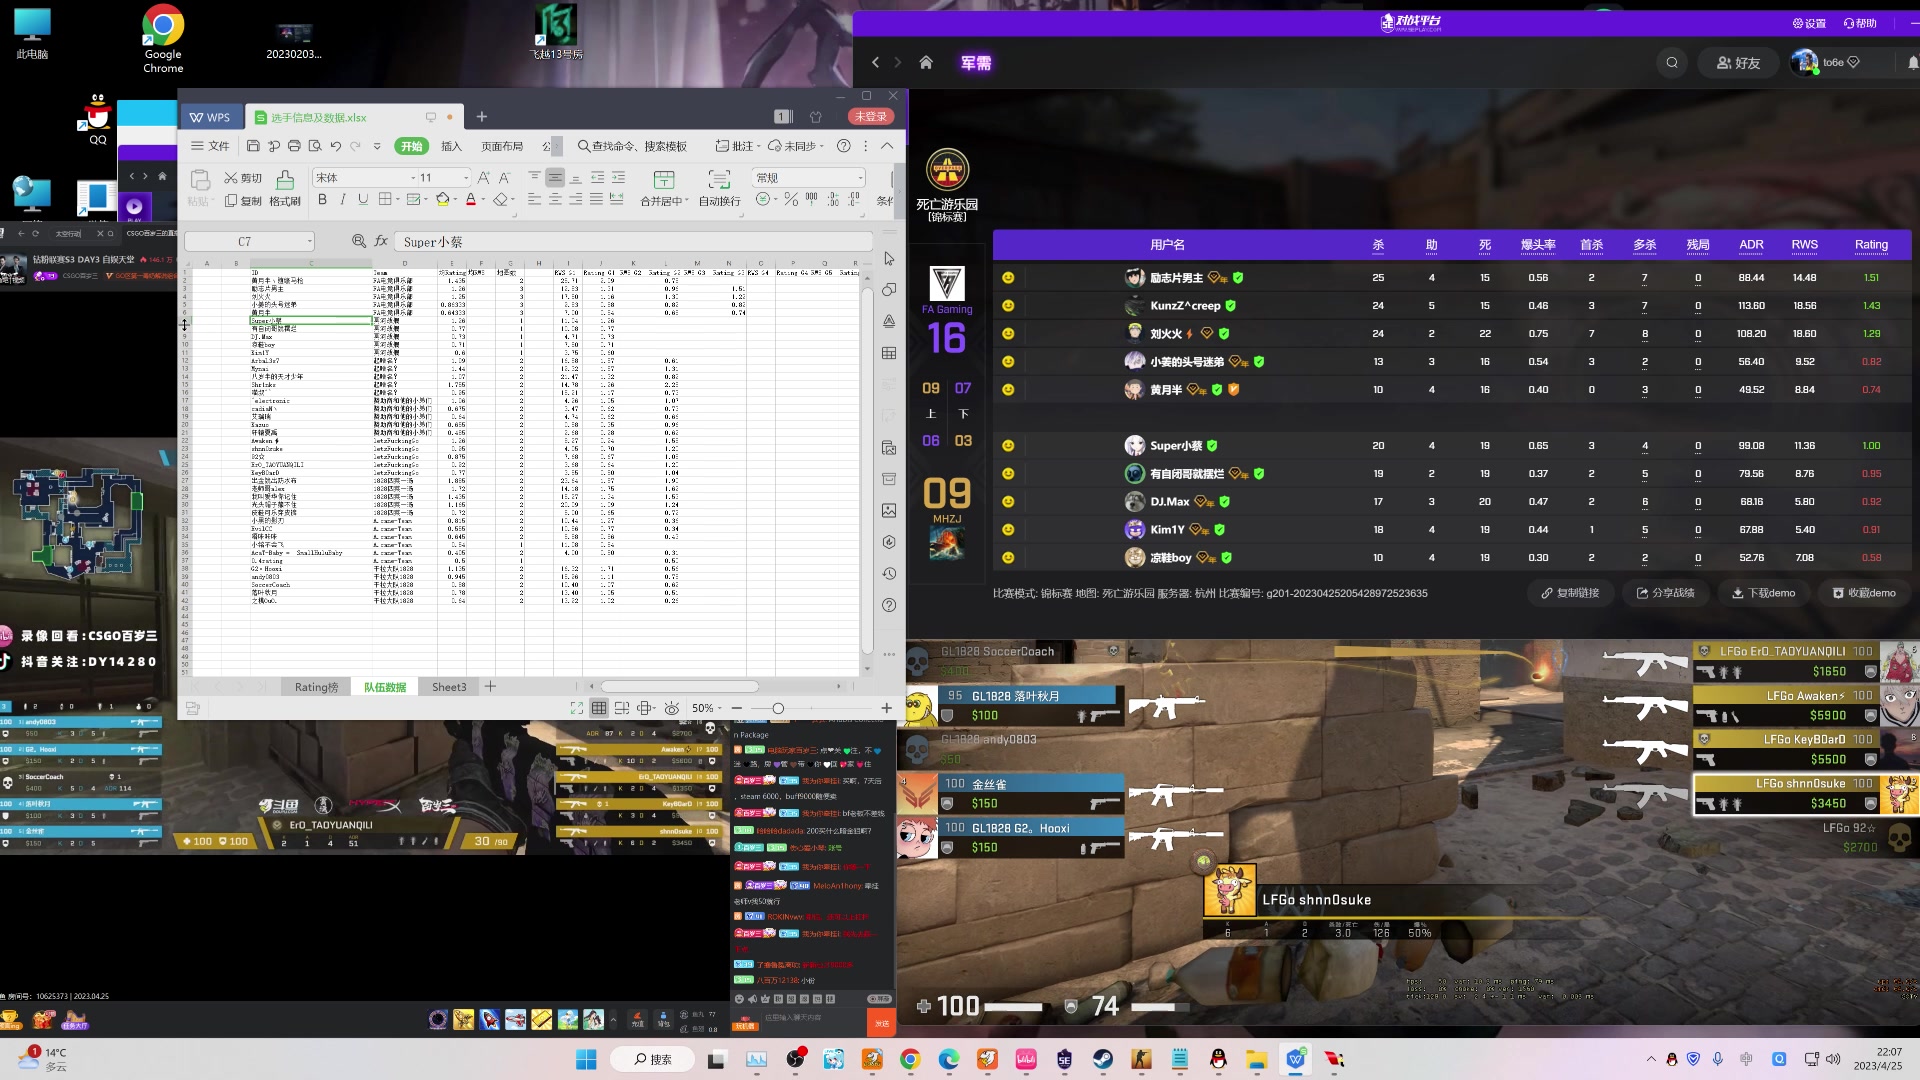The width and height of the screenshot is (1920, 1080).
Task: Decrease font size with the A- icon
Action: coord(505,178)
